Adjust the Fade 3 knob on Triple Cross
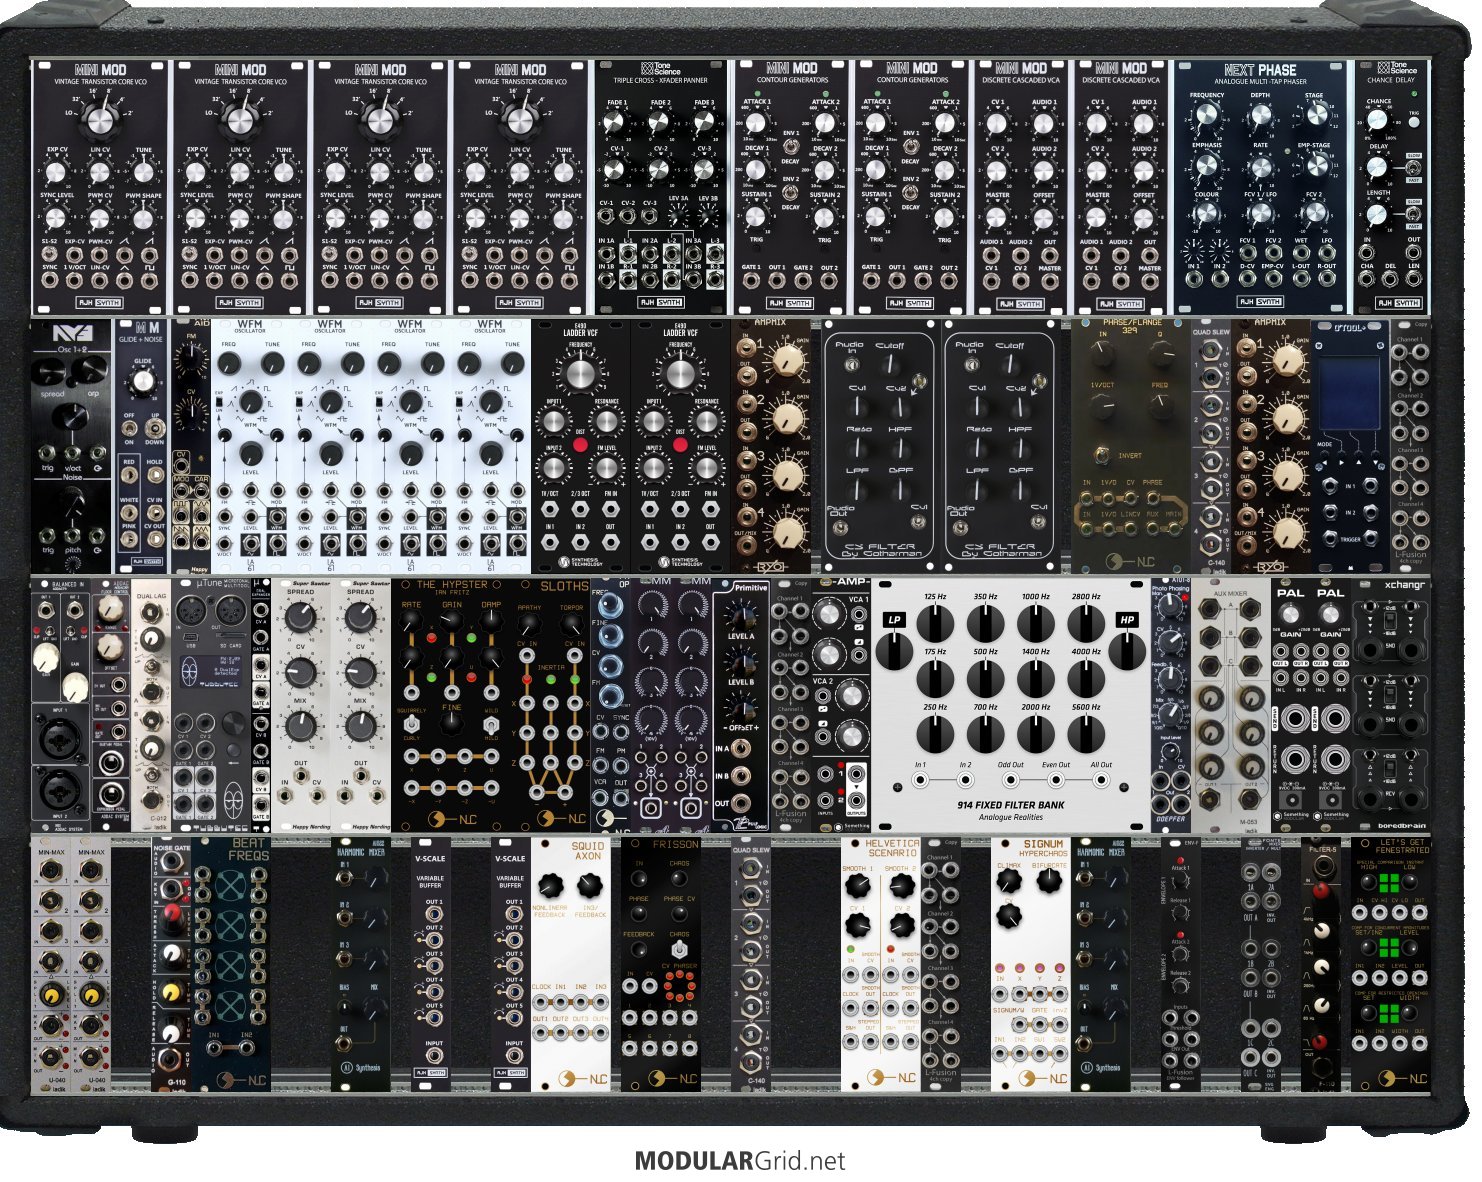This screenshot has height=1182, width=1482. [x=704, y=122]
